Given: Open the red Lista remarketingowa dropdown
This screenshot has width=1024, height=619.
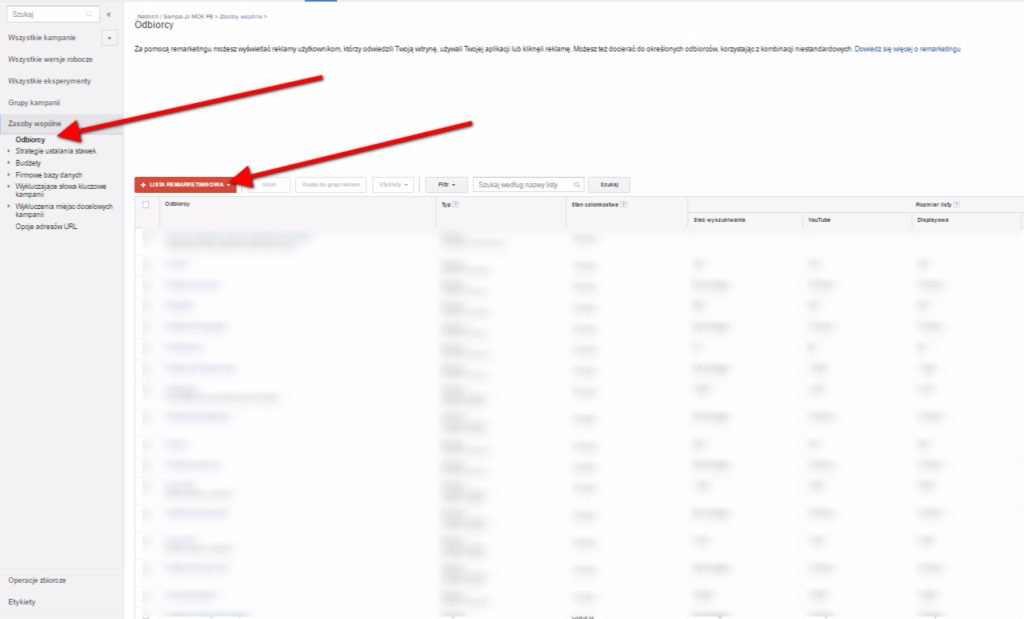Looking at the screenshot, I should point(185,185).
